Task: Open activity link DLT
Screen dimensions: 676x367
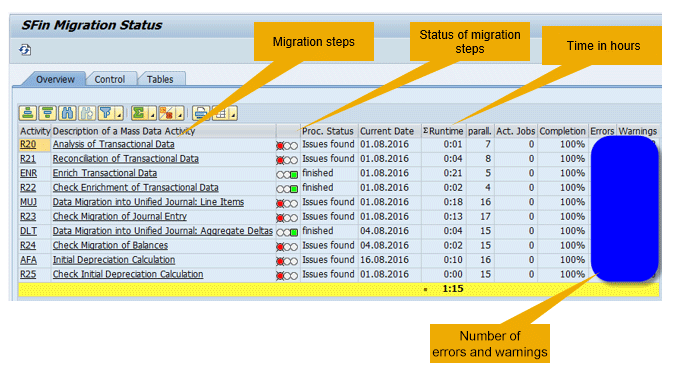Action: [28, 231]
